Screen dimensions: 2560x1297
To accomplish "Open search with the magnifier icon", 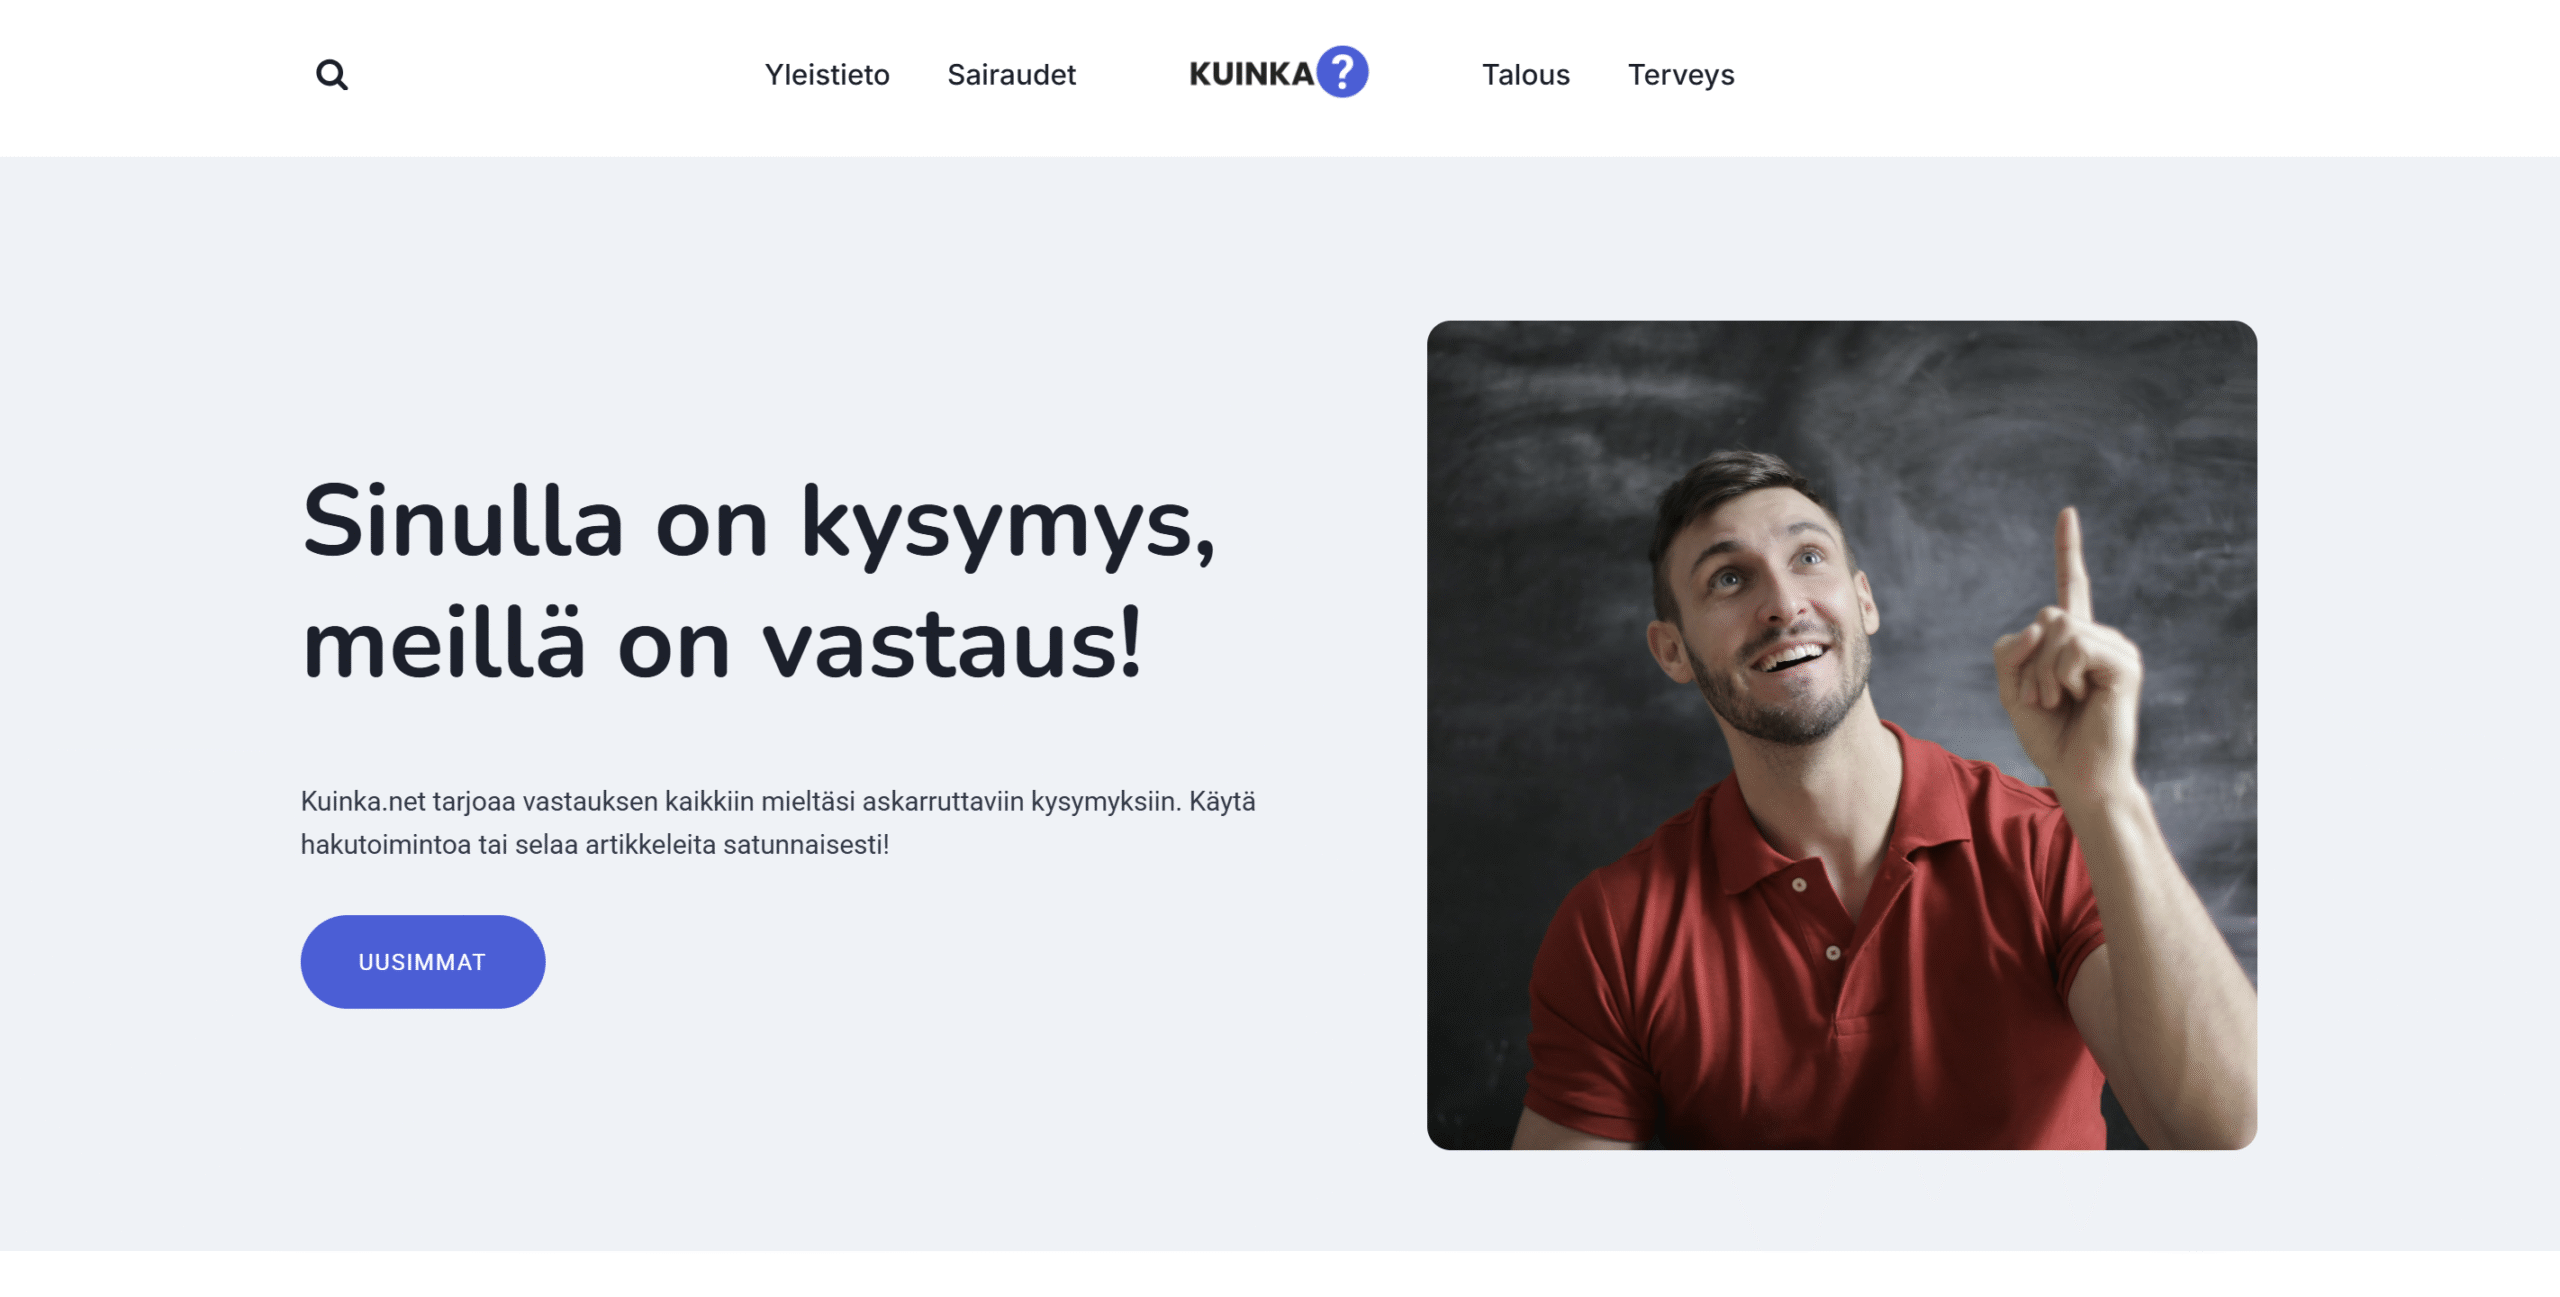I will 331,75.
